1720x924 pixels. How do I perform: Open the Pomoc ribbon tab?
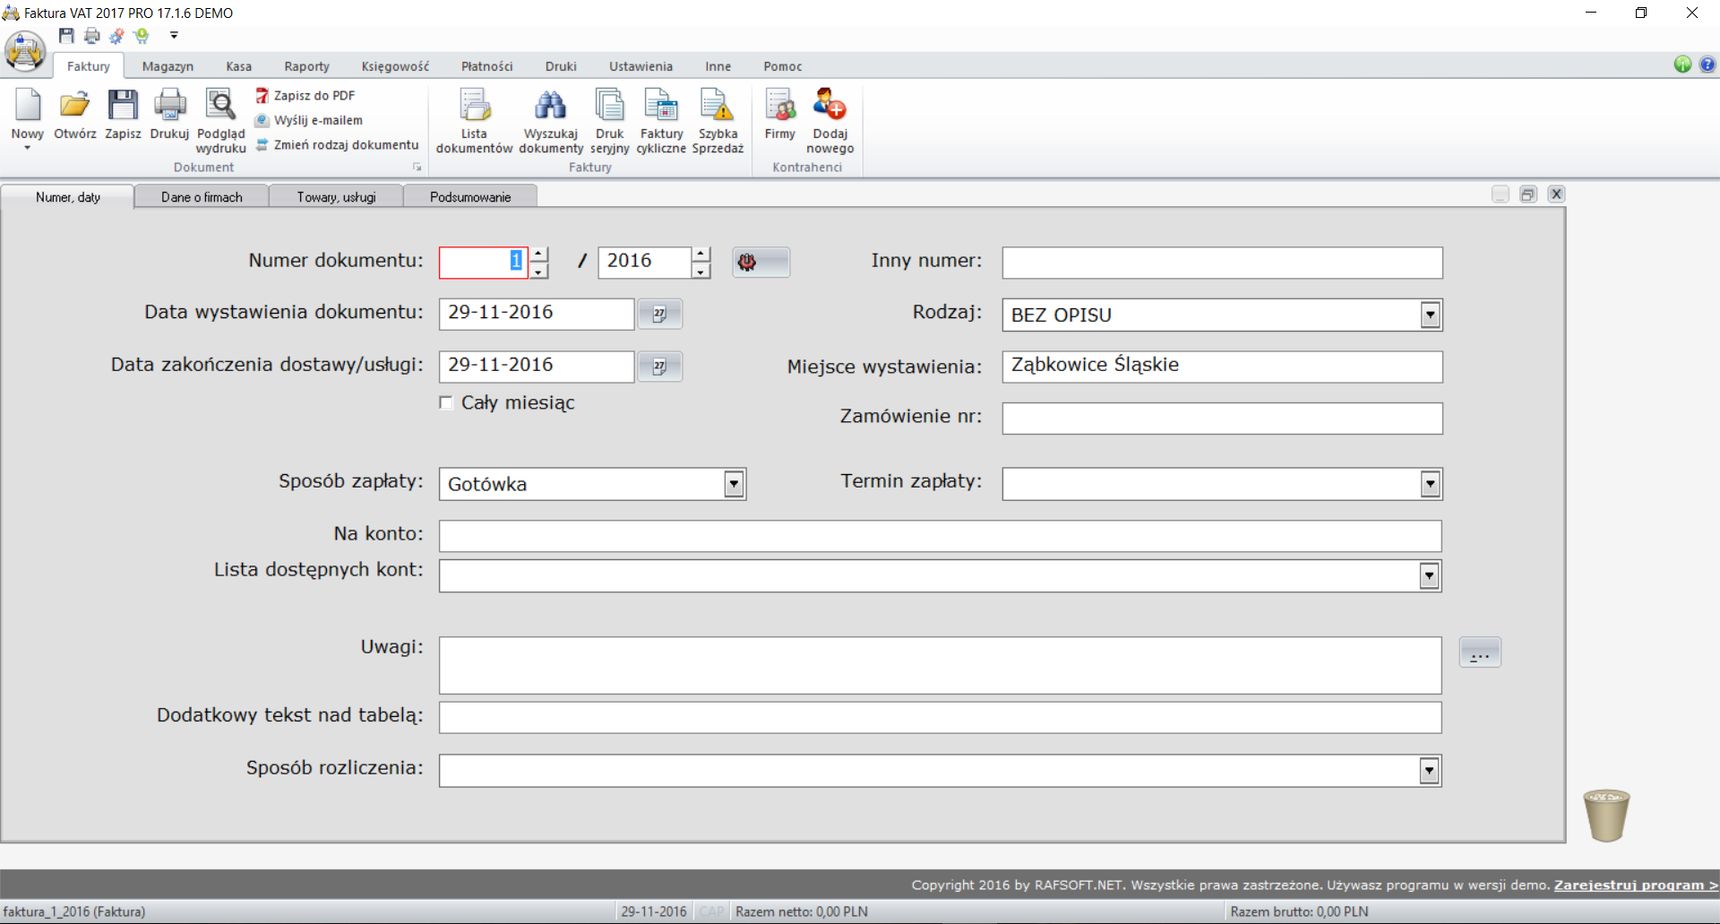[783, 66]
